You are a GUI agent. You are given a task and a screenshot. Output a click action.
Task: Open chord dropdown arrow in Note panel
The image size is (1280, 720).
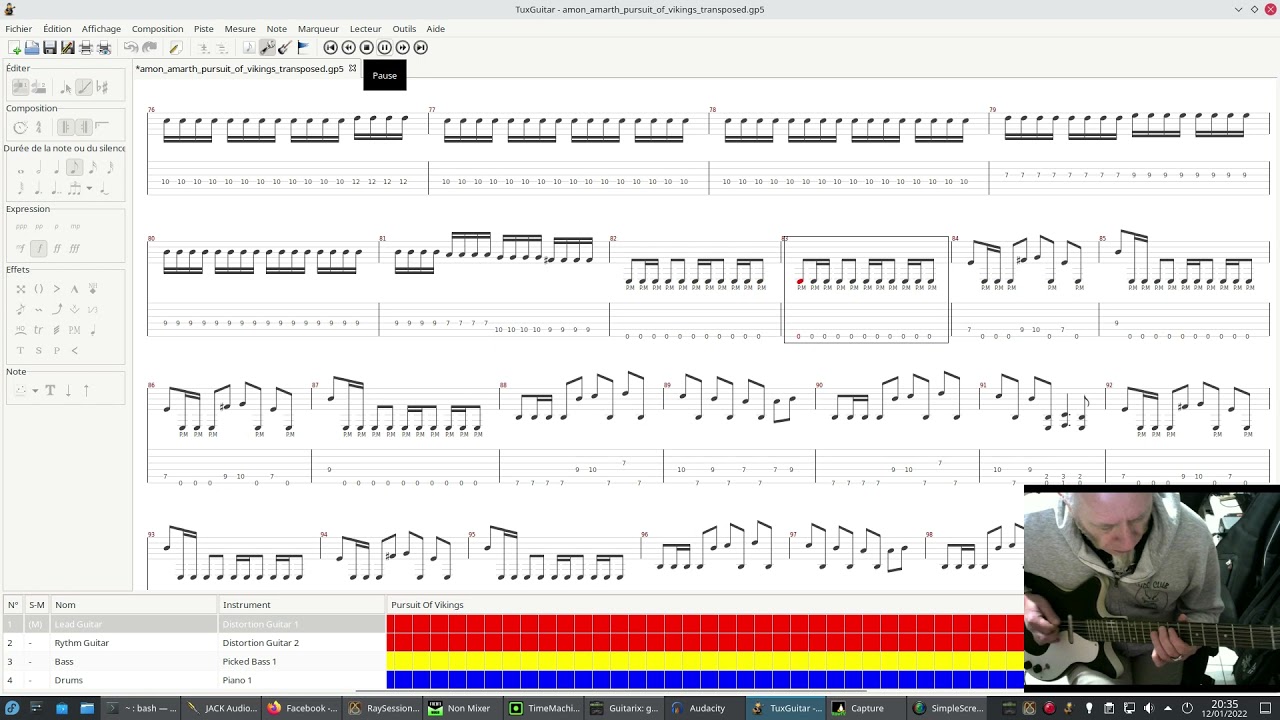34,391
